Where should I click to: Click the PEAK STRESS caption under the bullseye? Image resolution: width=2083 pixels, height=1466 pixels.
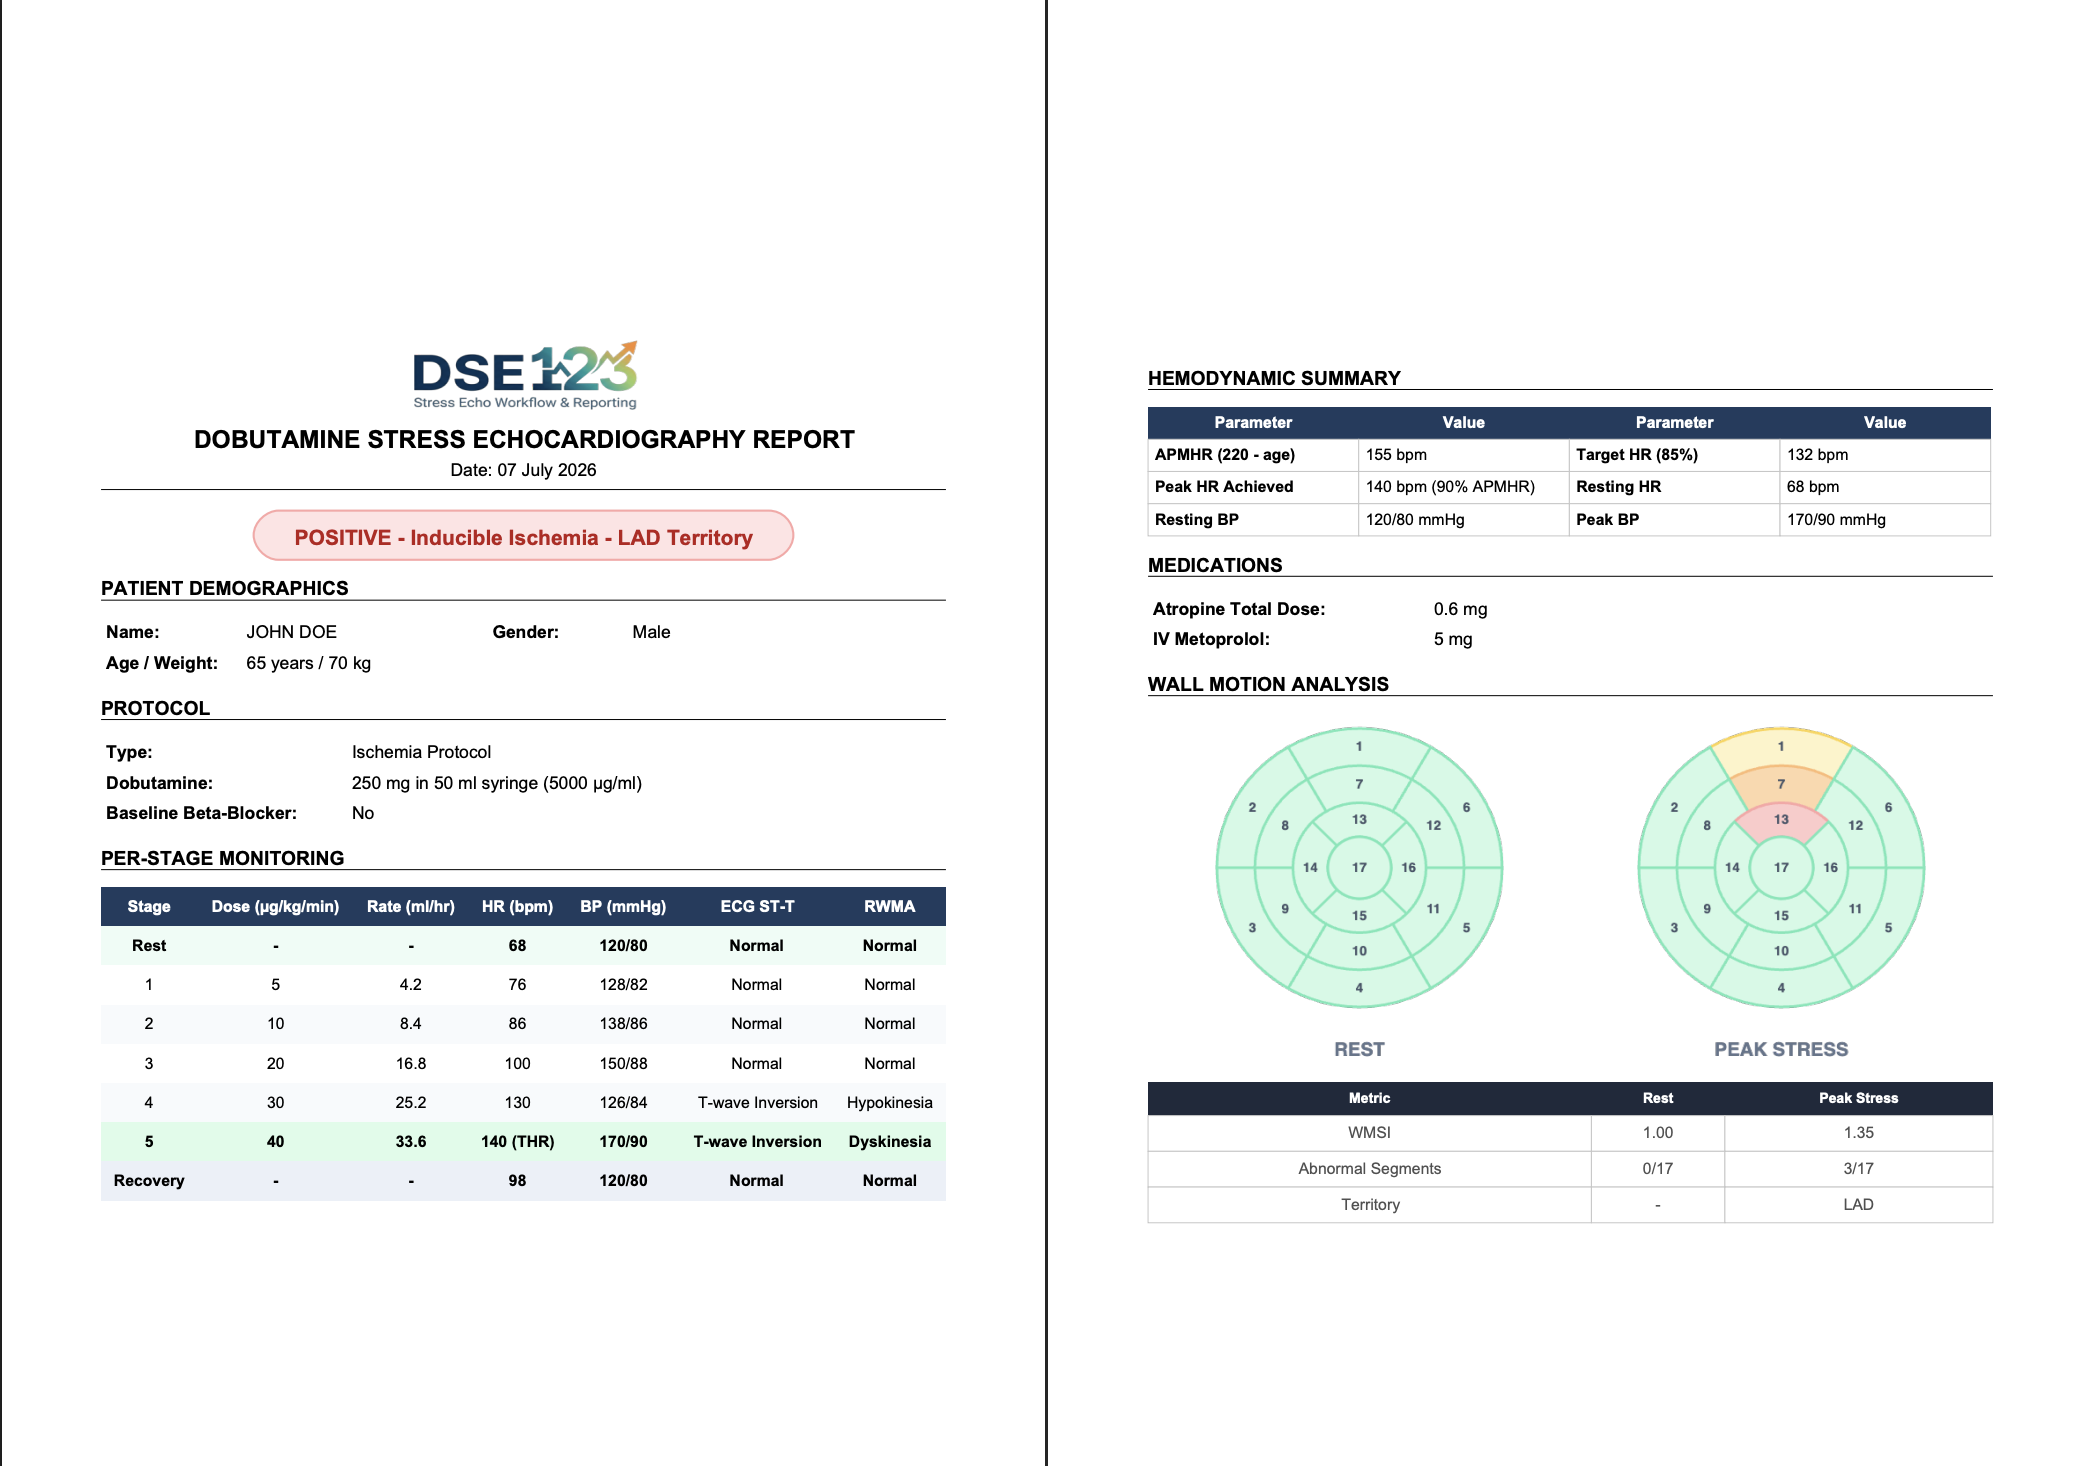pyautogui.click(x=1781, y=1049)
